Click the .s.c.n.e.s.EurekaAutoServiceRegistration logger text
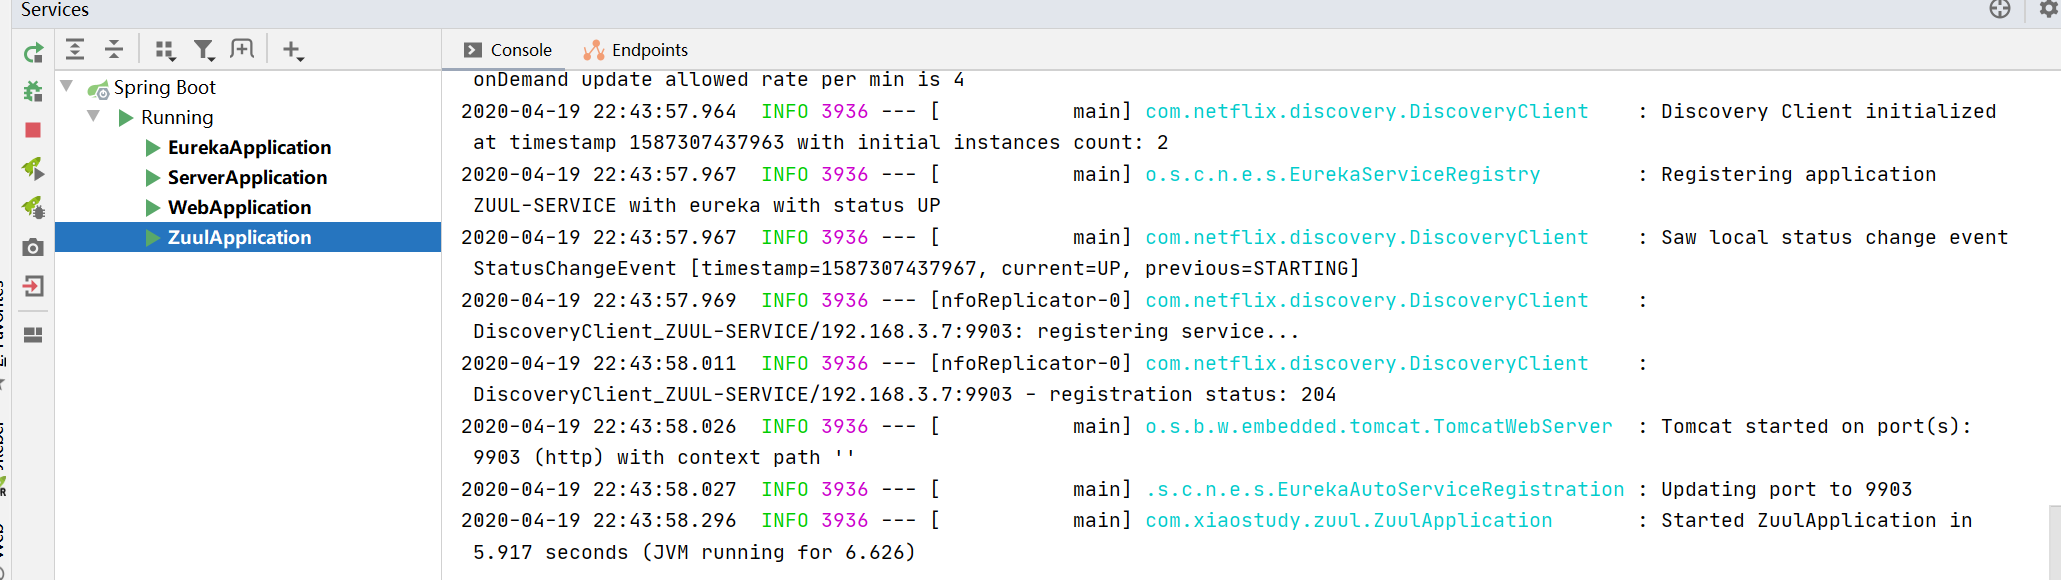Image resolution: width=2061 pixels, height=580 pixels. point(1385,489)
